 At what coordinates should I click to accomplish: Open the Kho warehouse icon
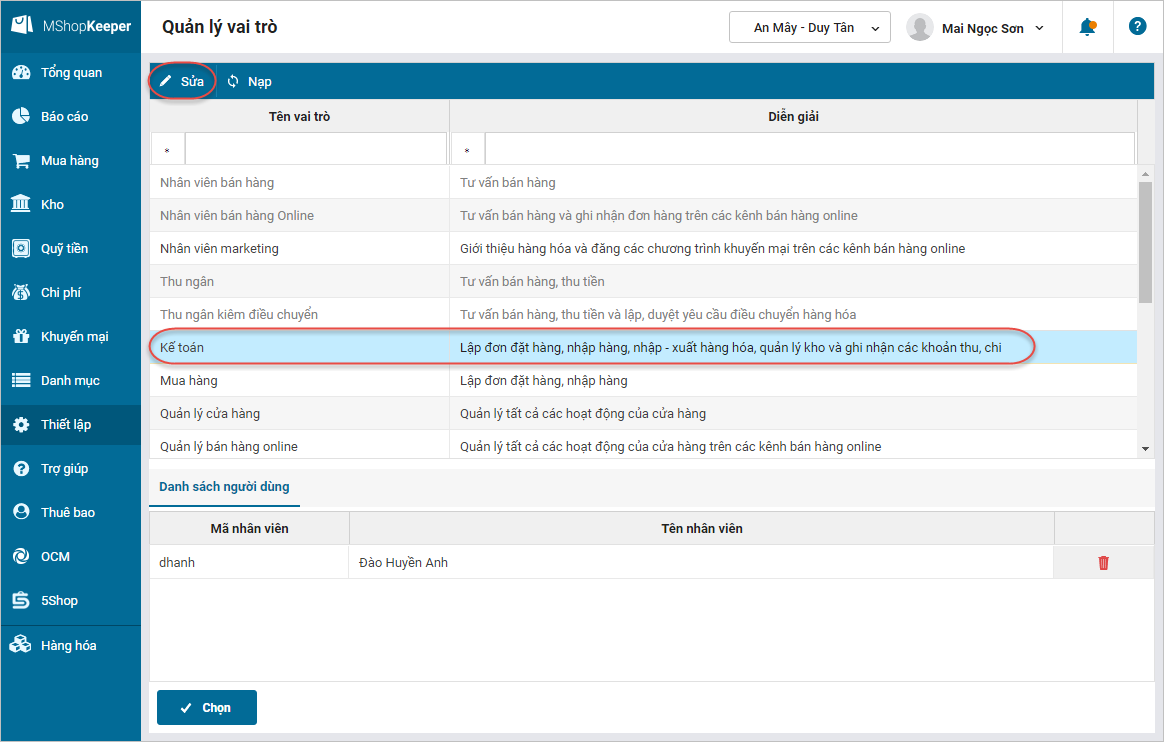22,204
